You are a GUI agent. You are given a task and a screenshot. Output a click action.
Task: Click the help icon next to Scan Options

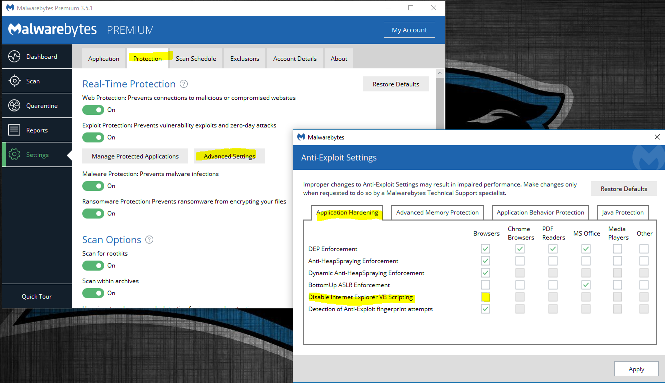149,240
